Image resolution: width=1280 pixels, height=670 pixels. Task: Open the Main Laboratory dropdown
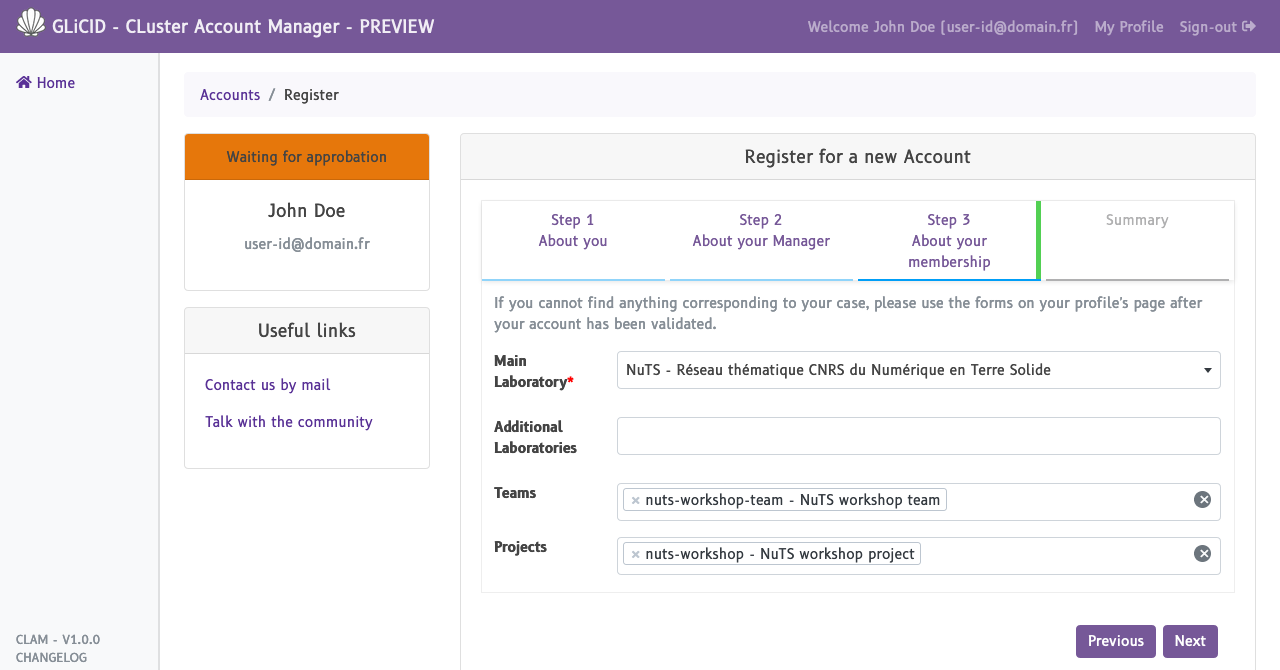point(918,370)
